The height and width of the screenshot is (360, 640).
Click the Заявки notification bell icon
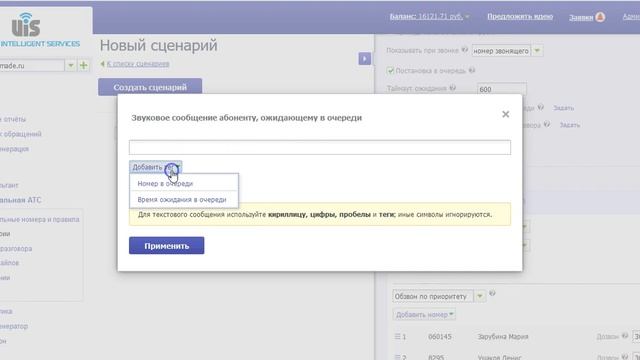pyautogui.click(x=600, y=17)
